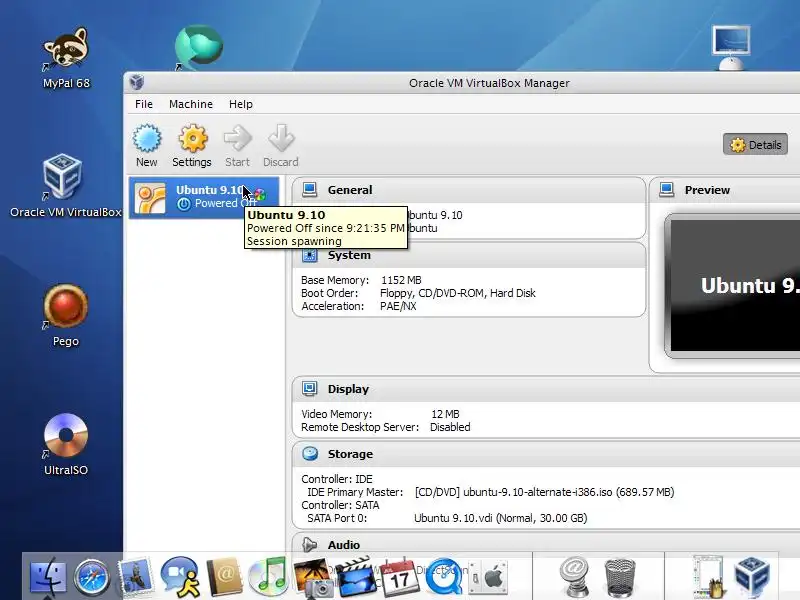The width and height of the screenshot is (800, 600).
Task: Click the Storage section disk icon
Action: pyautogui.click(x=310, y=454)
